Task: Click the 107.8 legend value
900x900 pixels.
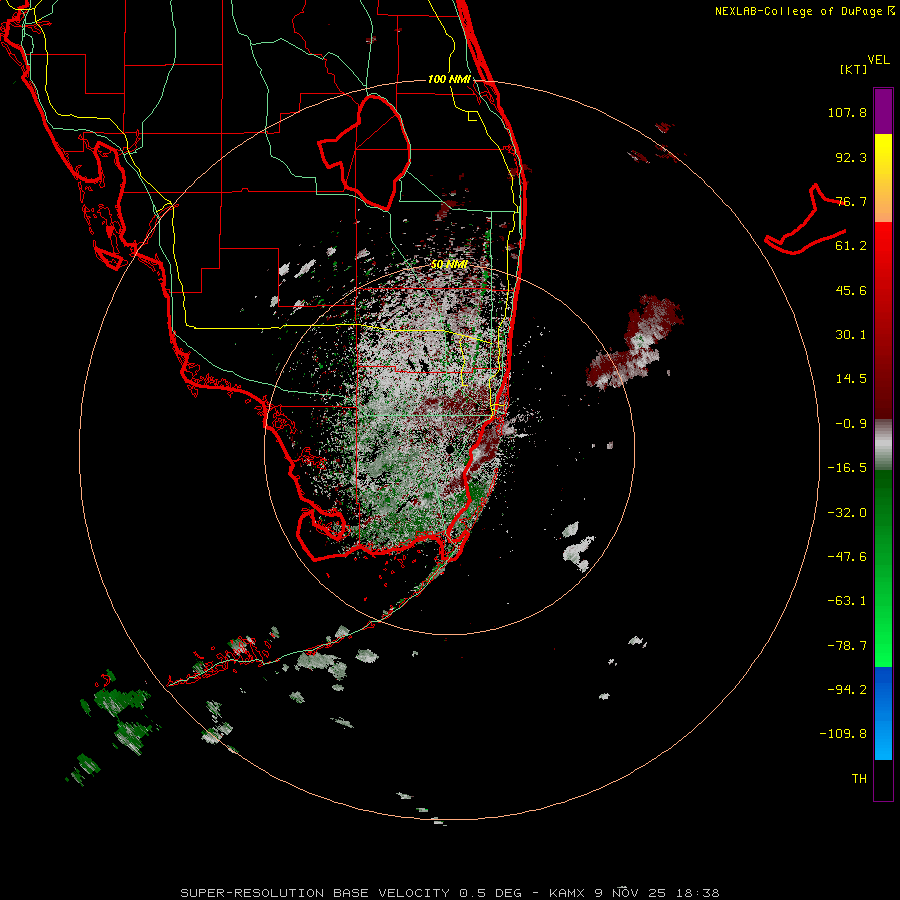Action: click(x=847, y=112)
